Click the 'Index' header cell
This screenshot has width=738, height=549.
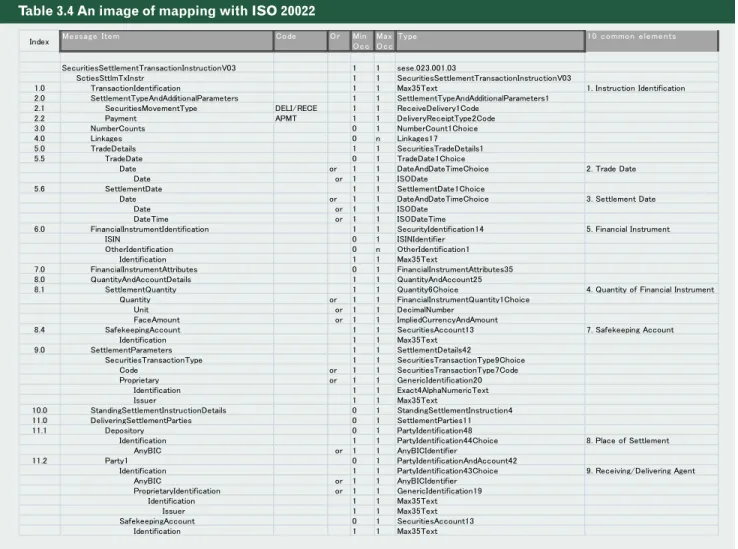pyautogui.click(x=39, y=42)
